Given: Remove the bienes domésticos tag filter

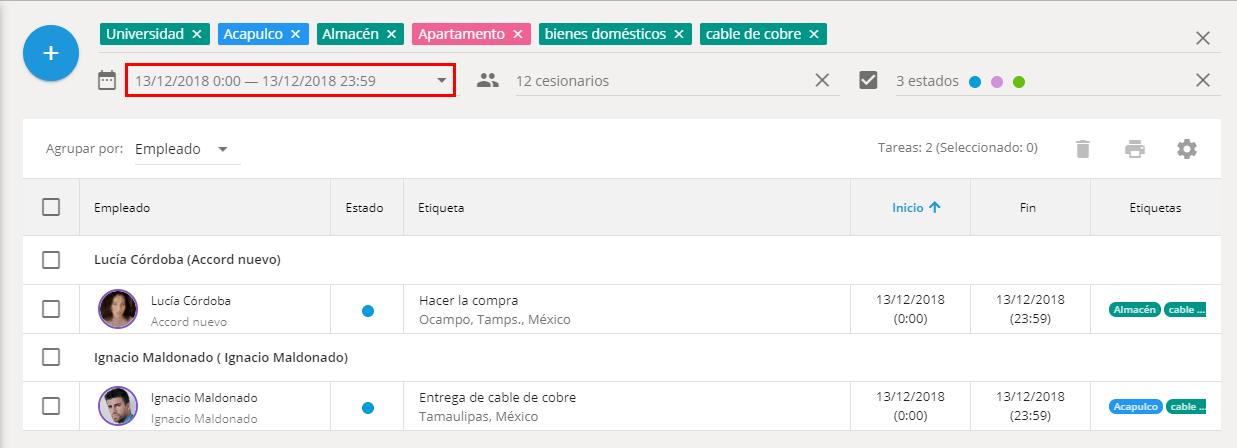Looking at the screenshot, I should pos(679,34).
